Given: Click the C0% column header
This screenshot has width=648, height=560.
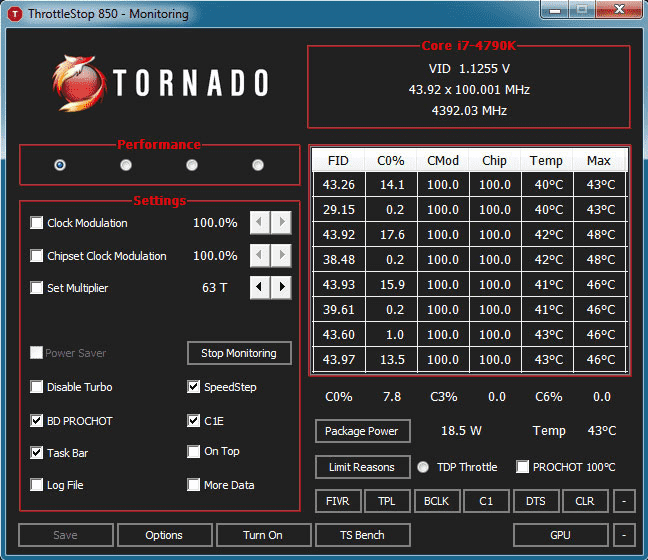Looking at the screenshot, I should (x=391, y=160).
